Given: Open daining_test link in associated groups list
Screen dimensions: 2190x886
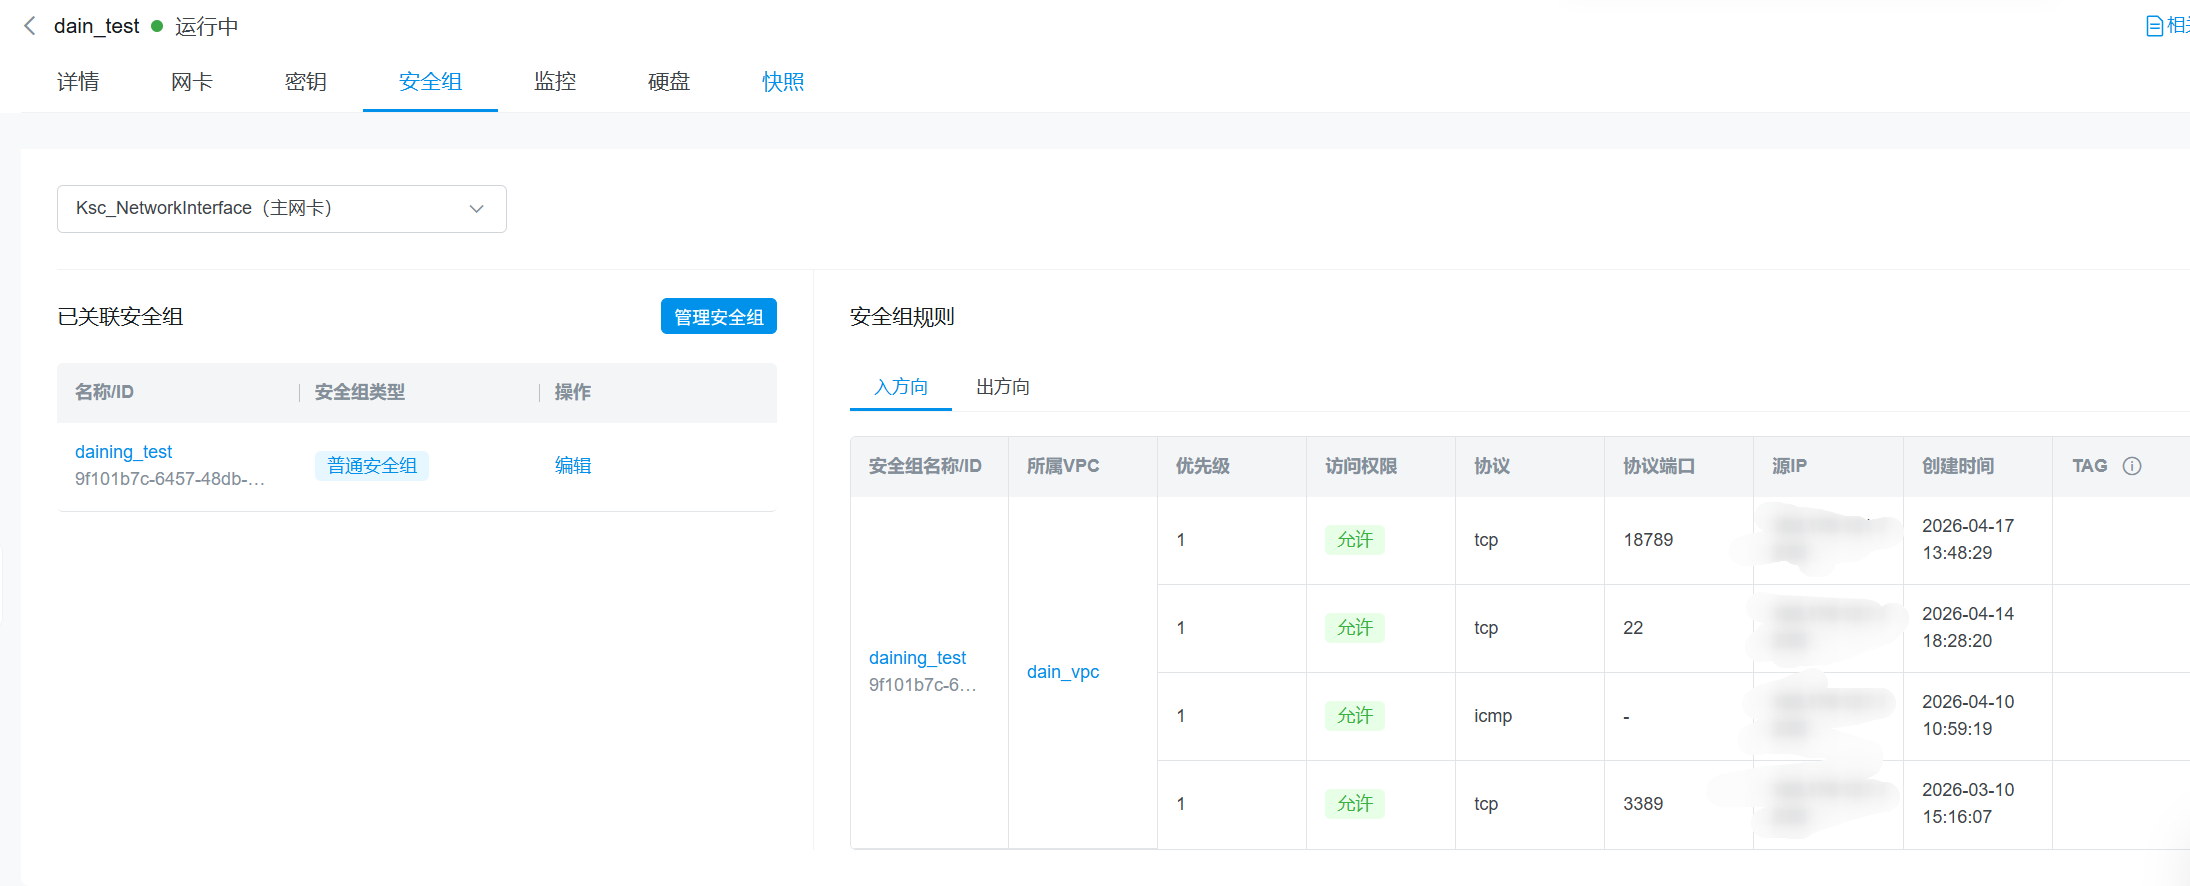Looking at the screenshot, I should tap(124, 452).
